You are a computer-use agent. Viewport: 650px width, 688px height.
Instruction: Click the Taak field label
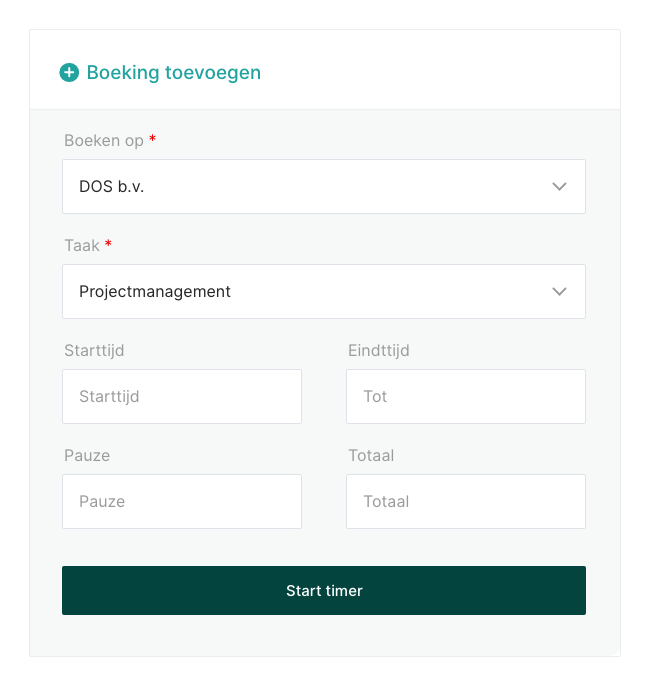pos(82,245)
